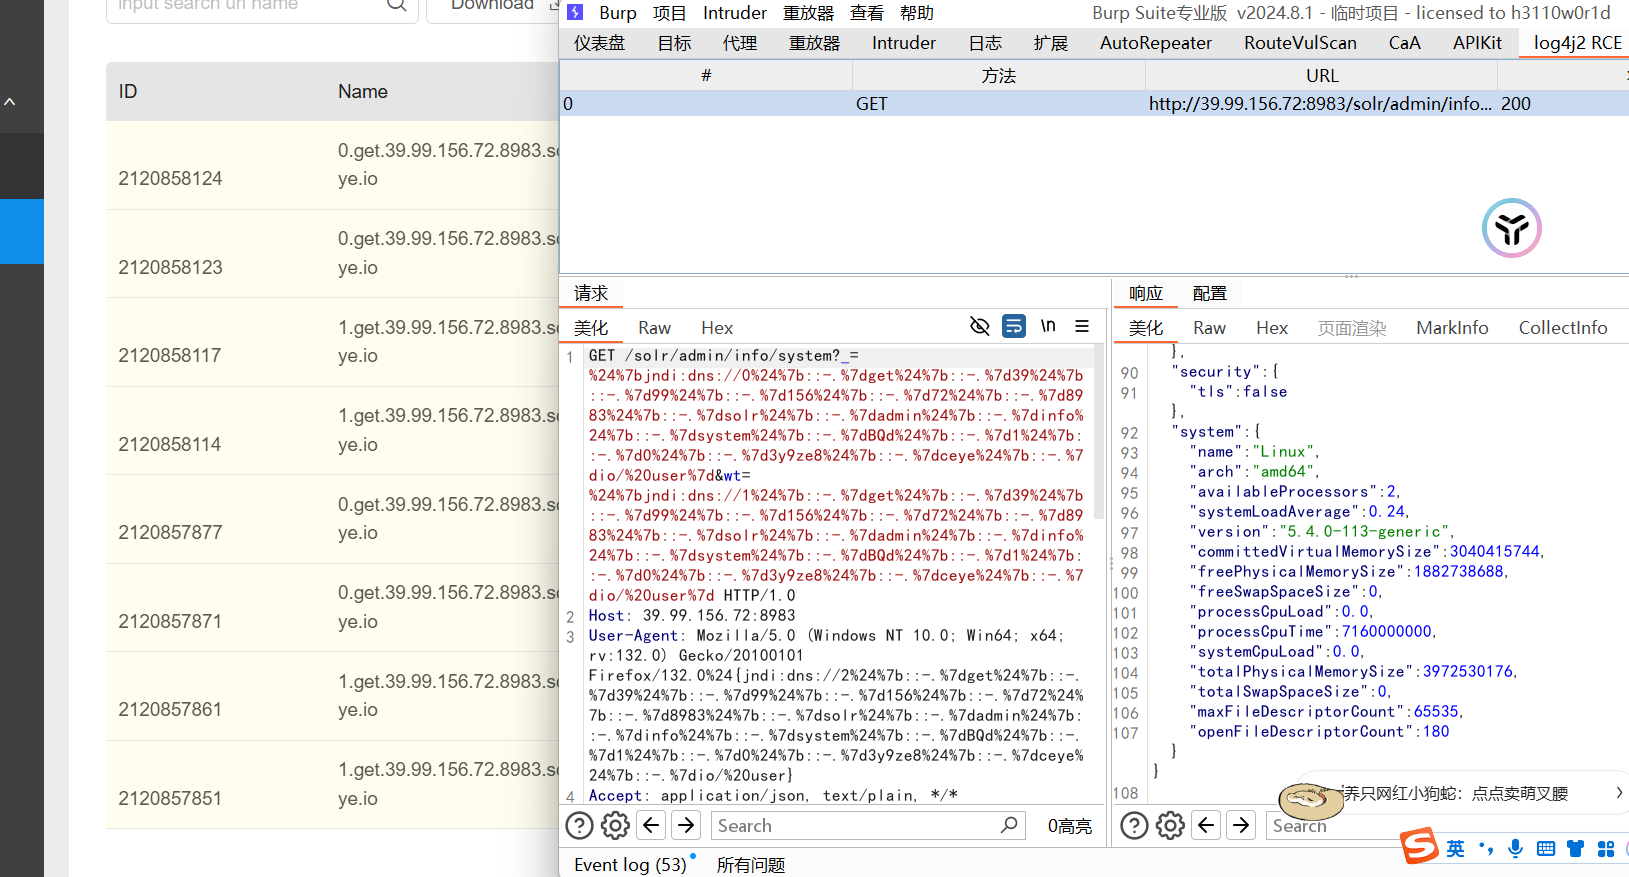Open Sogou toolbox grid icon
1629x877 pixels.
(1606, 848)
